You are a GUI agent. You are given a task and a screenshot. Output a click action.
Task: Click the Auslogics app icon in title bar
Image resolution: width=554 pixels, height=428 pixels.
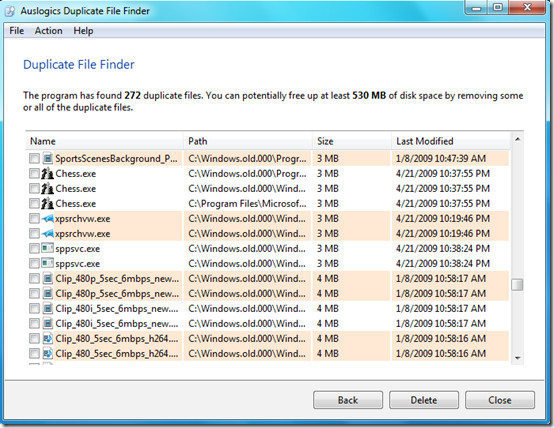pos(10,11)
